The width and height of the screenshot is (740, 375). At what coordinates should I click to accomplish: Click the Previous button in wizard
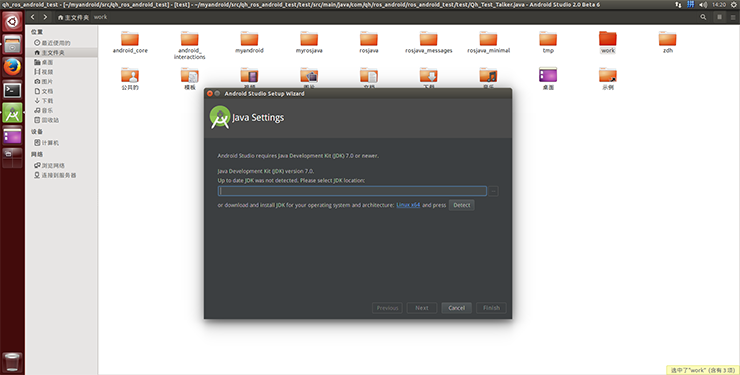point(387,308)
